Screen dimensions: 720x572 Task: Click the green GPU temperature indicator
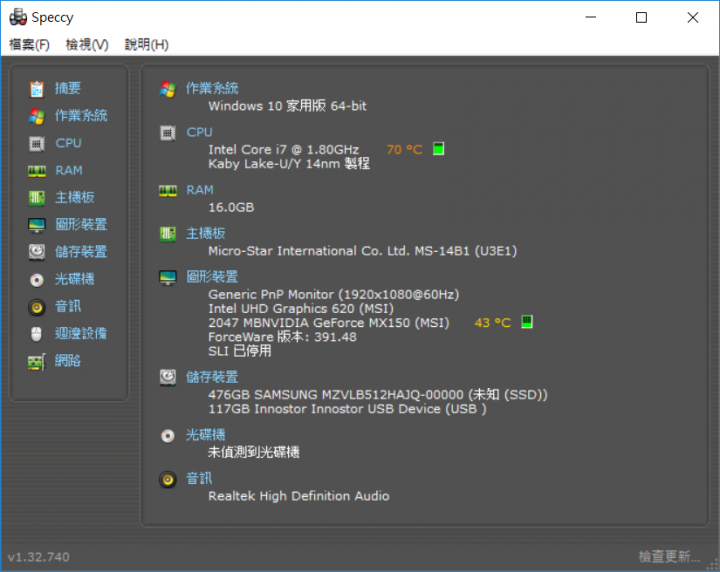(x=527, y=322)
